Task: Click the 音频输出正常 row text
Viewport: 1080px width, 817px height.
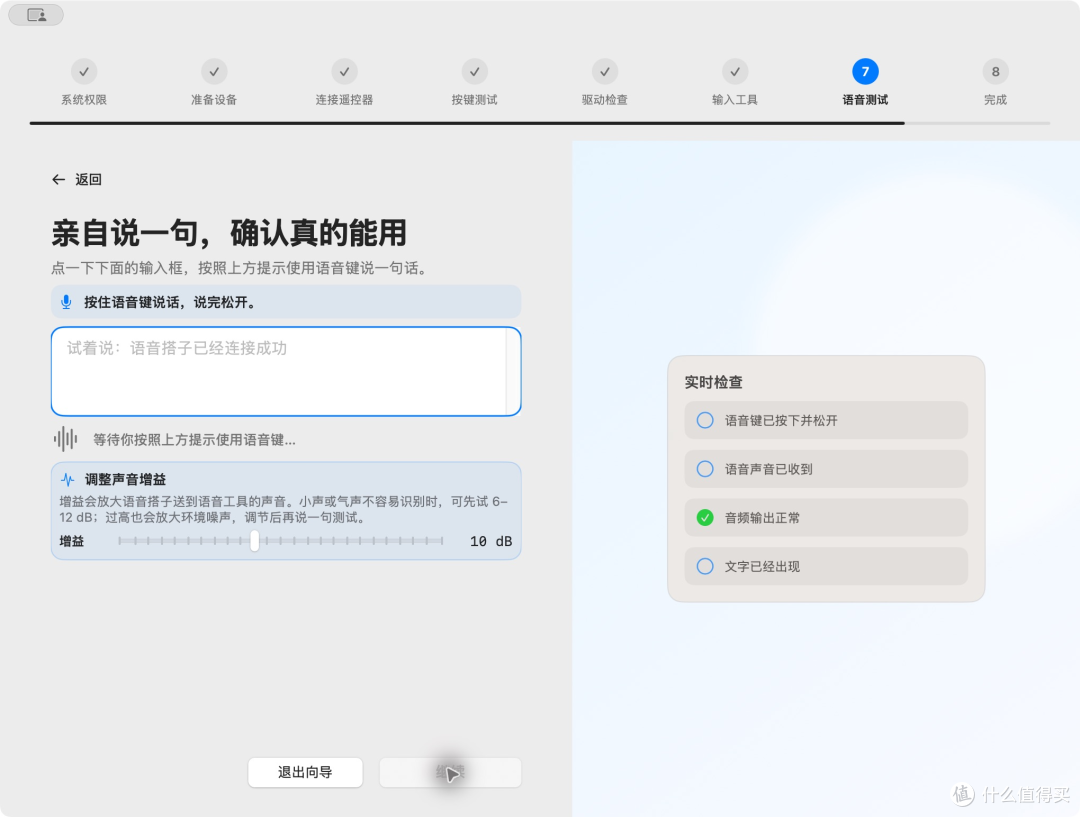Action: pyautogui.click(x=762, y=517)
